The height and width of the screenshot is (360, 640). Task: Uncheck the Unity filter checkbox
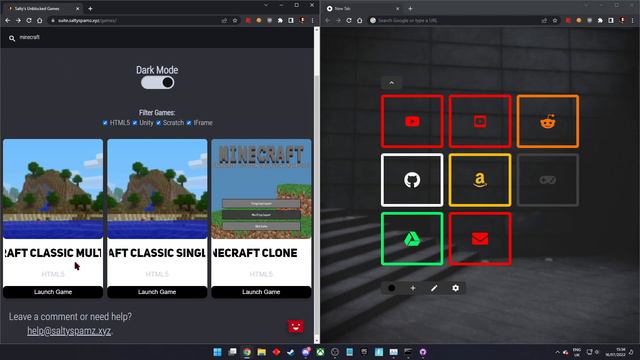click(135, 123)
